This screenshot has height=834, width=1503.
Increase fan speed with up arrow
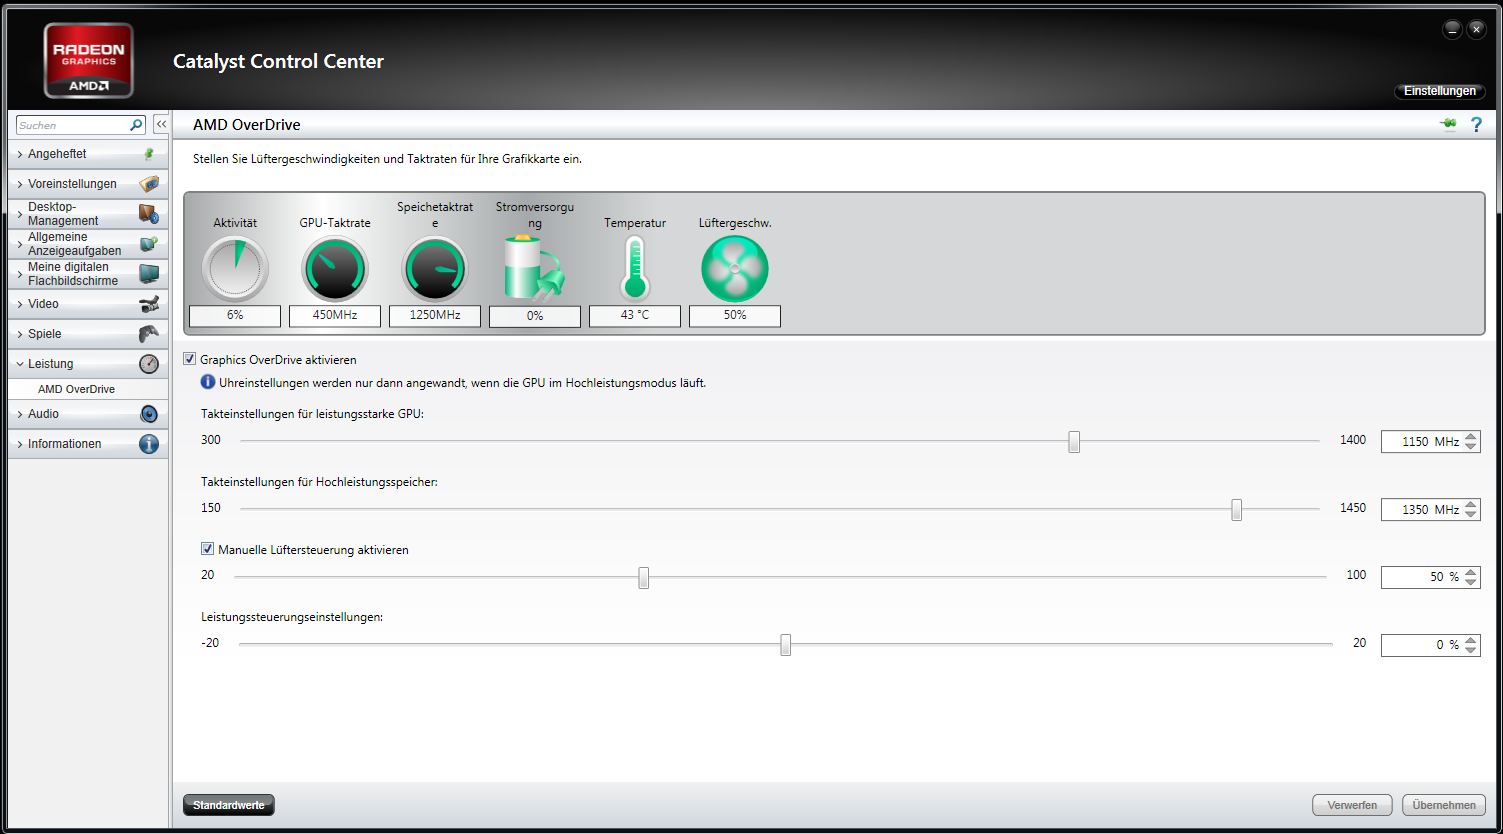pyautogui.click(x=1470, y=572)
